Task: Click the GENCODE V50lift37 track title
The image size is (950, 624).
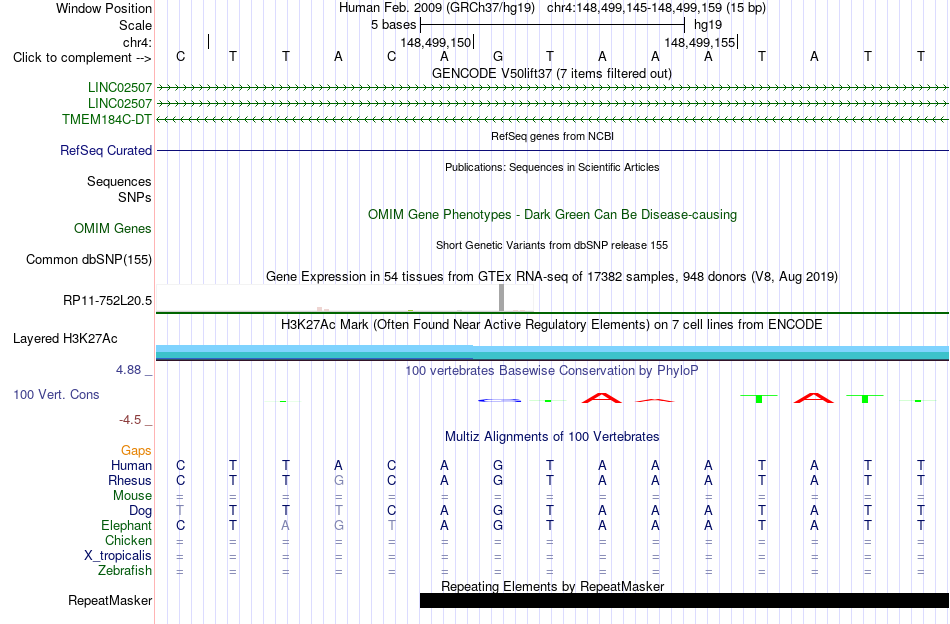Action: coord(552,73)
